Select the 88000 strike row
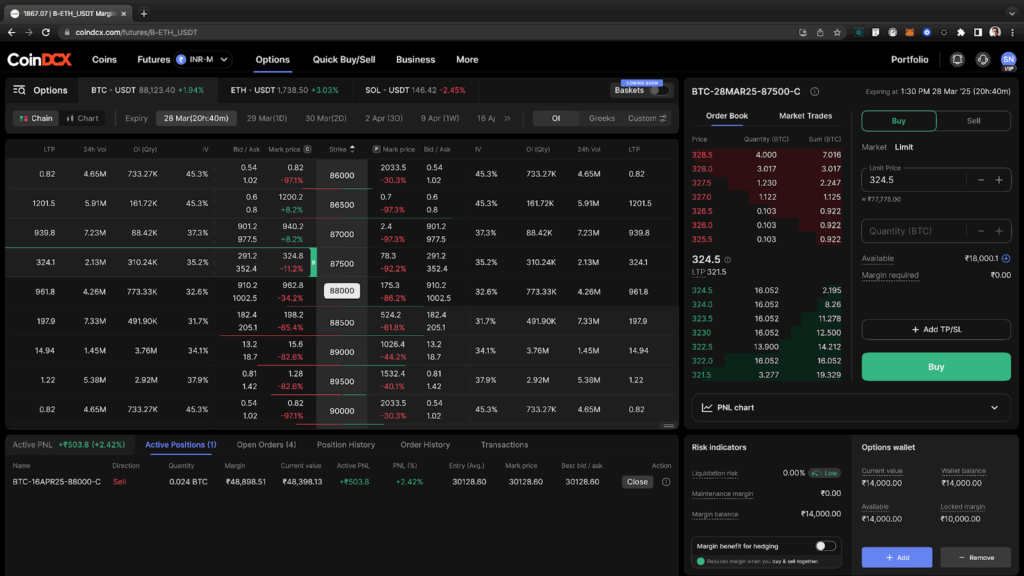 click(x=342, y=291)
